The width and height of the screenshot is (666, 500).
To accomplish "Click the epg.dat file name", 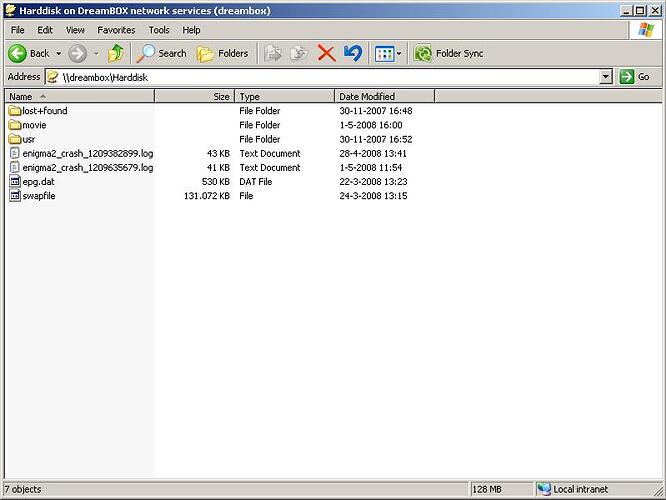I will (x=38, y=182).
